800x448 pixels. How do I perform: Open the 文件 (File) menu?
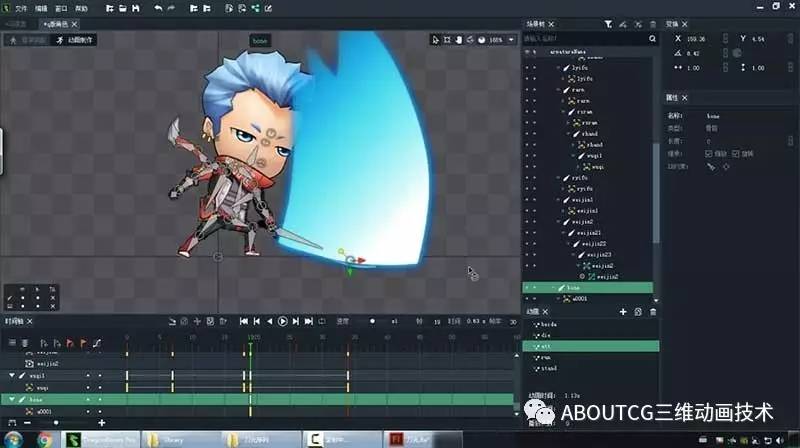(22, 7)
